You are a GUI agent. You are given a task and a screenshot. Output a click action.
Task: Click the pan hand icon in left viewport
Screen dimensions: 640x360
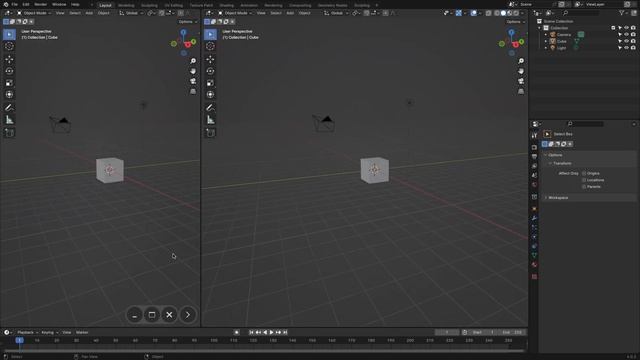[x=193, y=71]
